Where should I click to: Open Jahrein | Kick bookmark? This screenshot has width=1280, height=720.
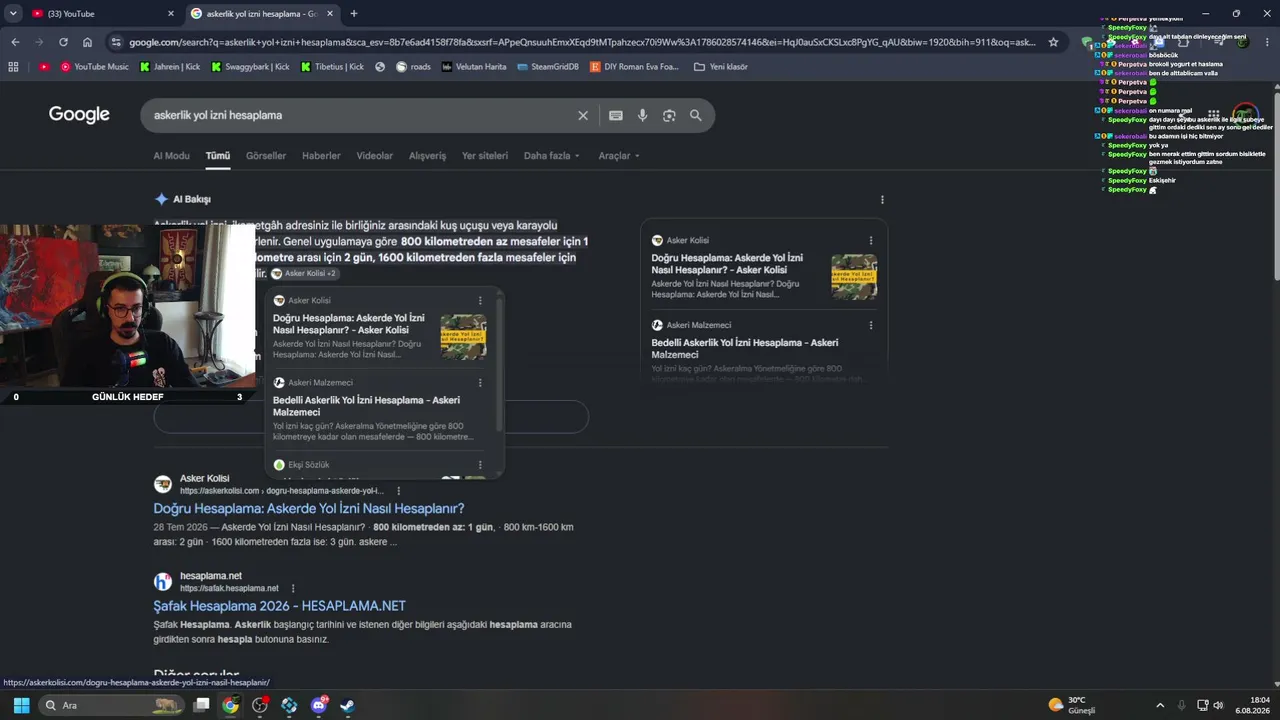[168, 67]
